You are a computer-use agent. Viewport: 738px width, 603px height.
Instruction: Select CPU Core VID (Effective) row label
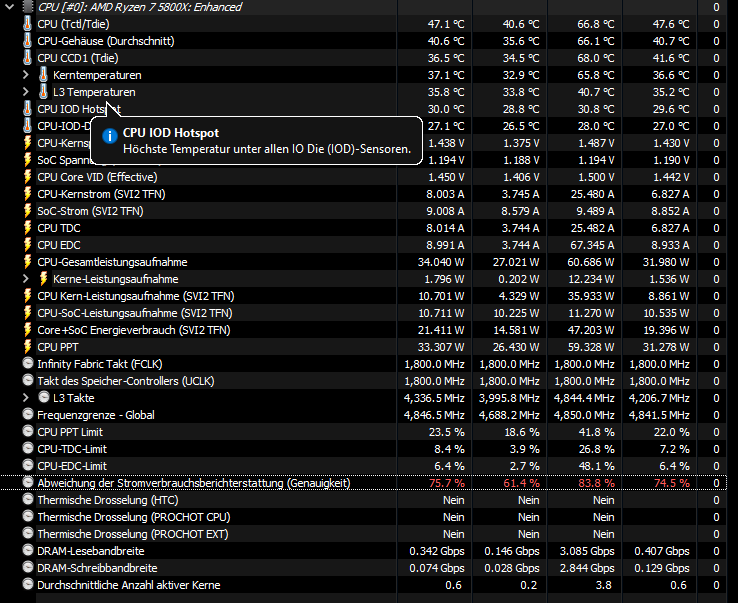tap(97, 177)
